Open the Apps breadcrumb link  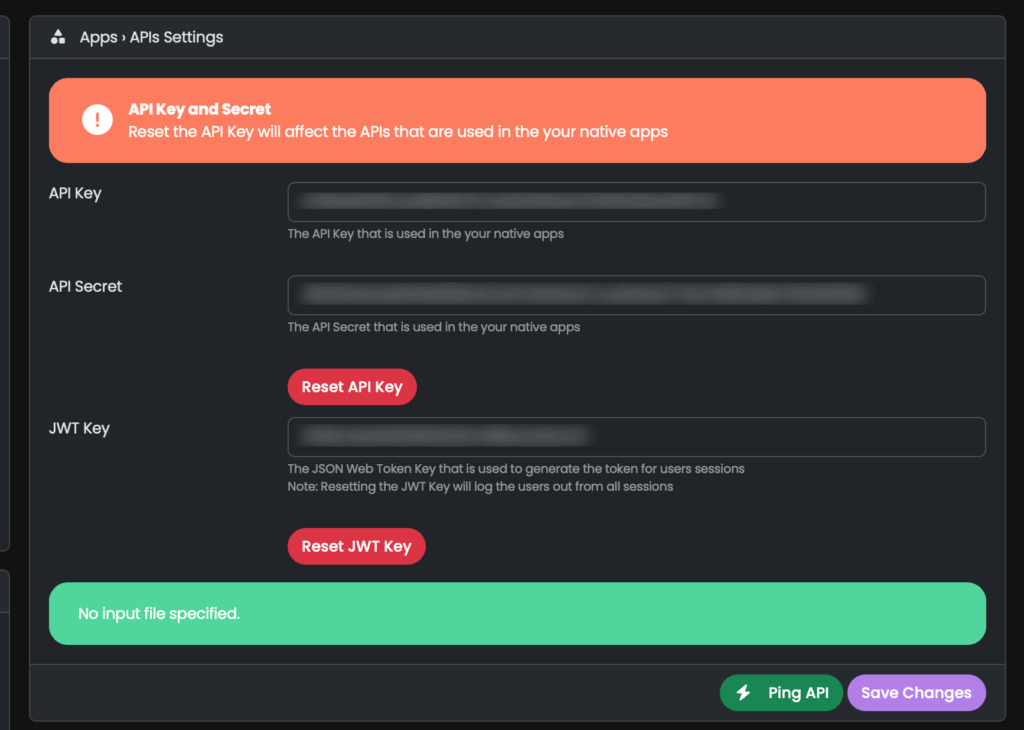[98, 37]
